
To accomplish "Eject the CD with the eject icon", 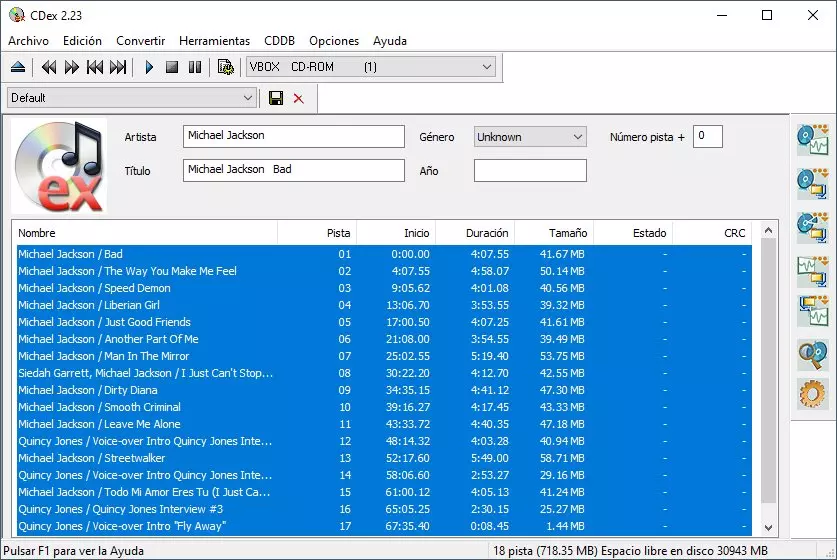I will pos(18,67).
